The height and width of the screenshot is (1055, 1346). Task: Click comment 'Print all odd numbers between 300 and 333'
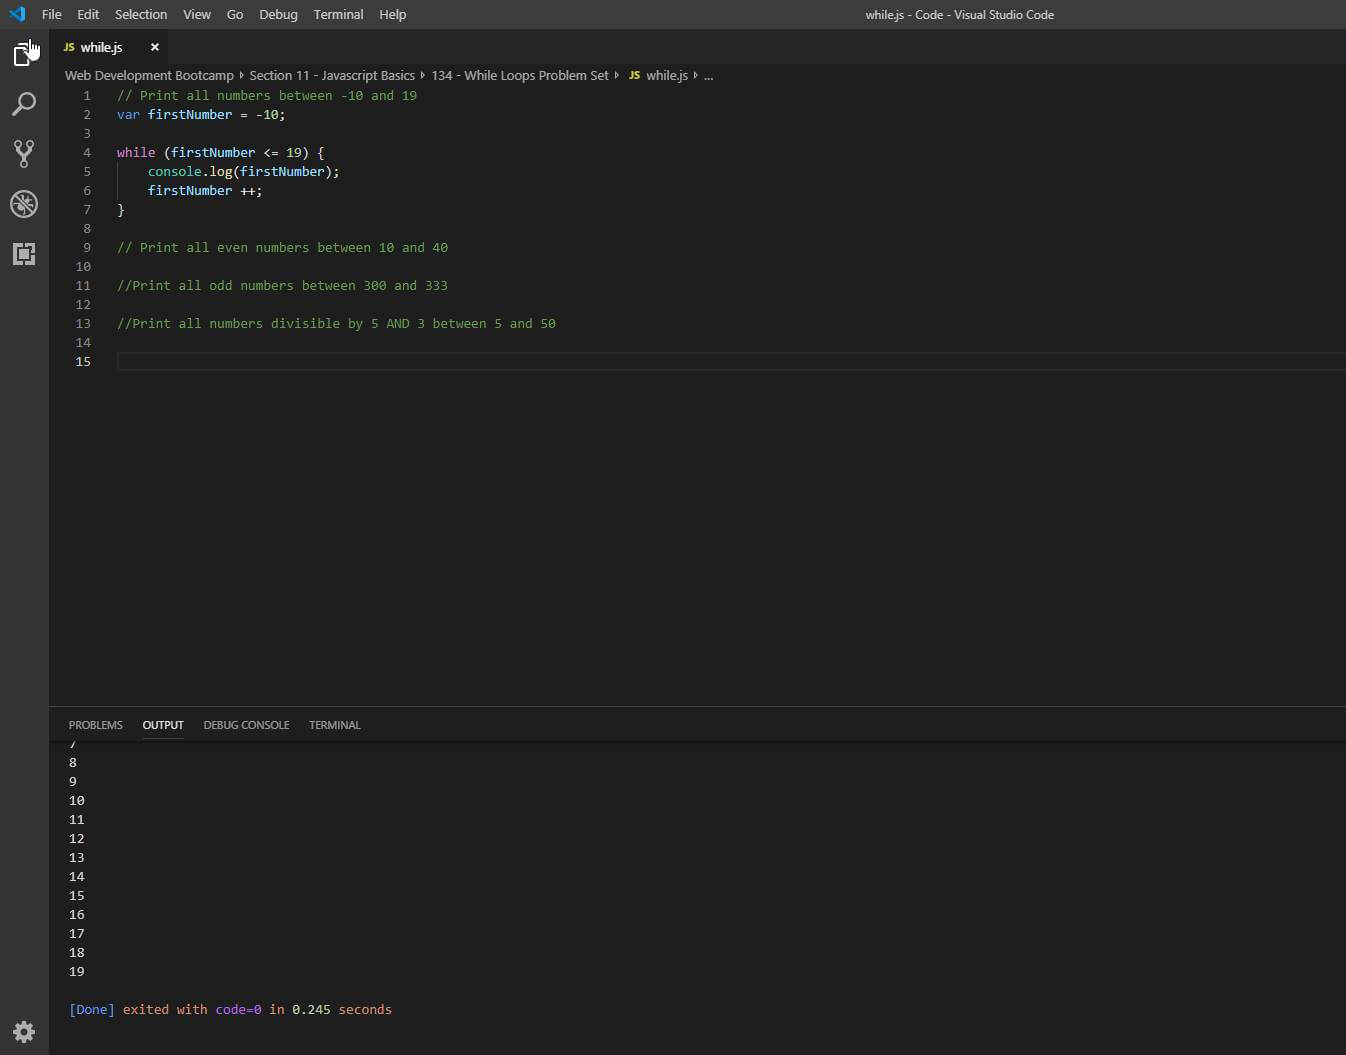point(282,286)
